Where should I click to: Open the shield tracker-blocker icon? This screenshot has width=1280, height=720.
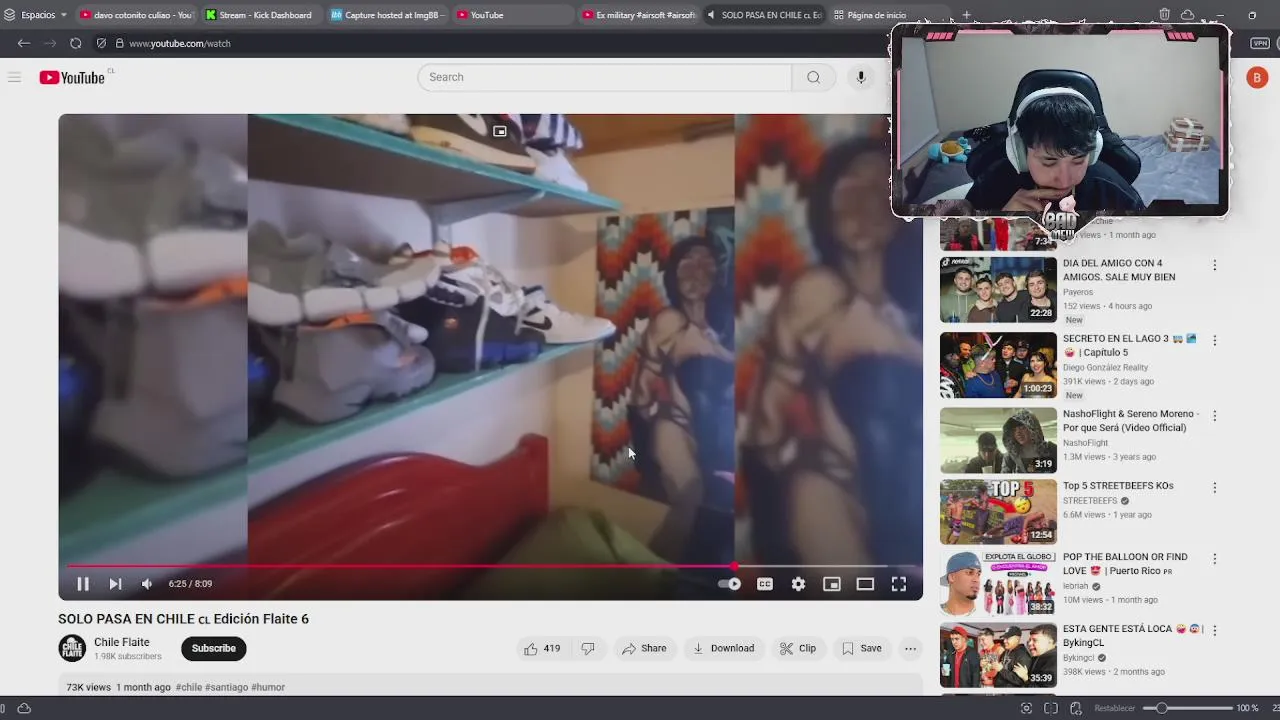click(x=101, y=43)
